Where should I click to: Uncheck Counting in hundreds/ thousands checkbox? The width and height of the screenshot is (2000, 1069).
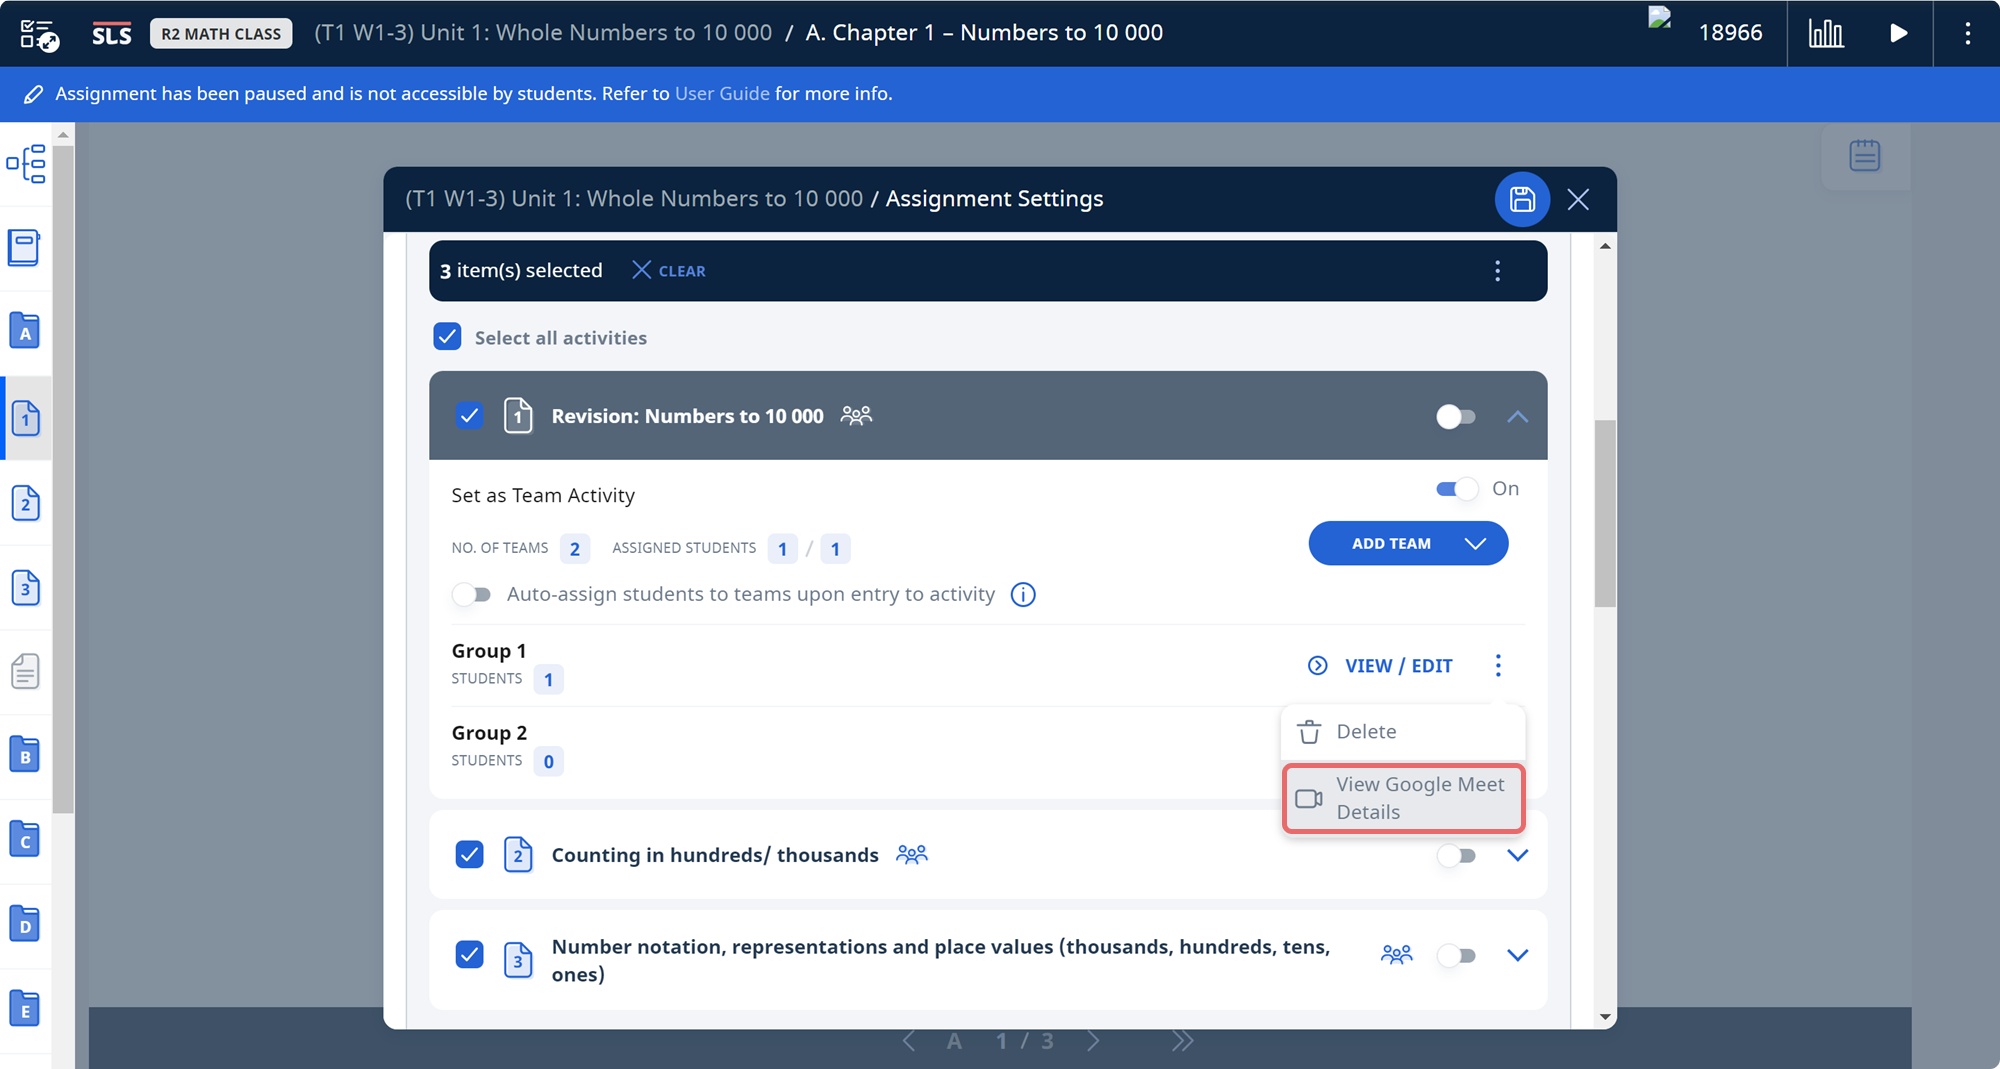coord(469,855)
